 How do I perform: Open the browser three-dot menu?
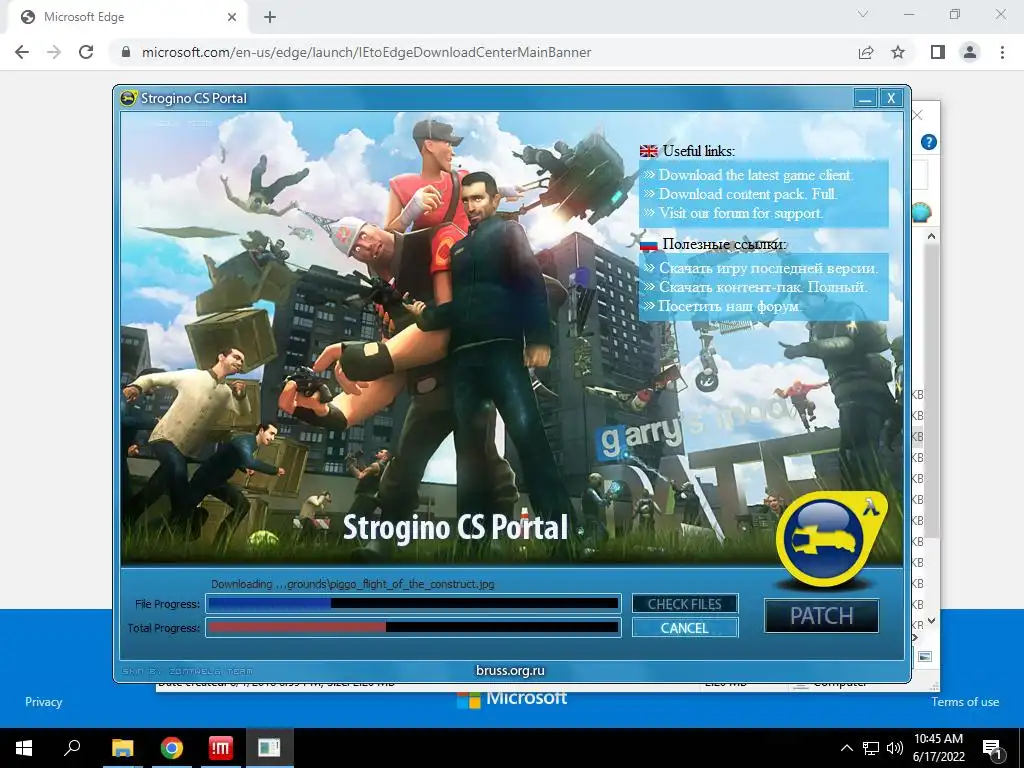tap(1002, 52)
